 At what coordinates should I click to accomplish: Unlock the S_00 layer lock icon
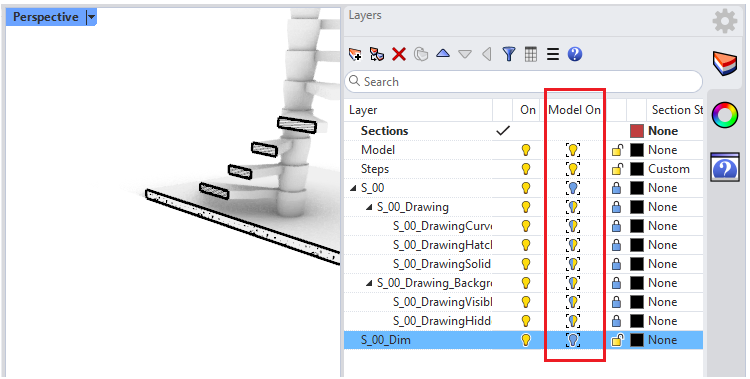click(617, 188)
